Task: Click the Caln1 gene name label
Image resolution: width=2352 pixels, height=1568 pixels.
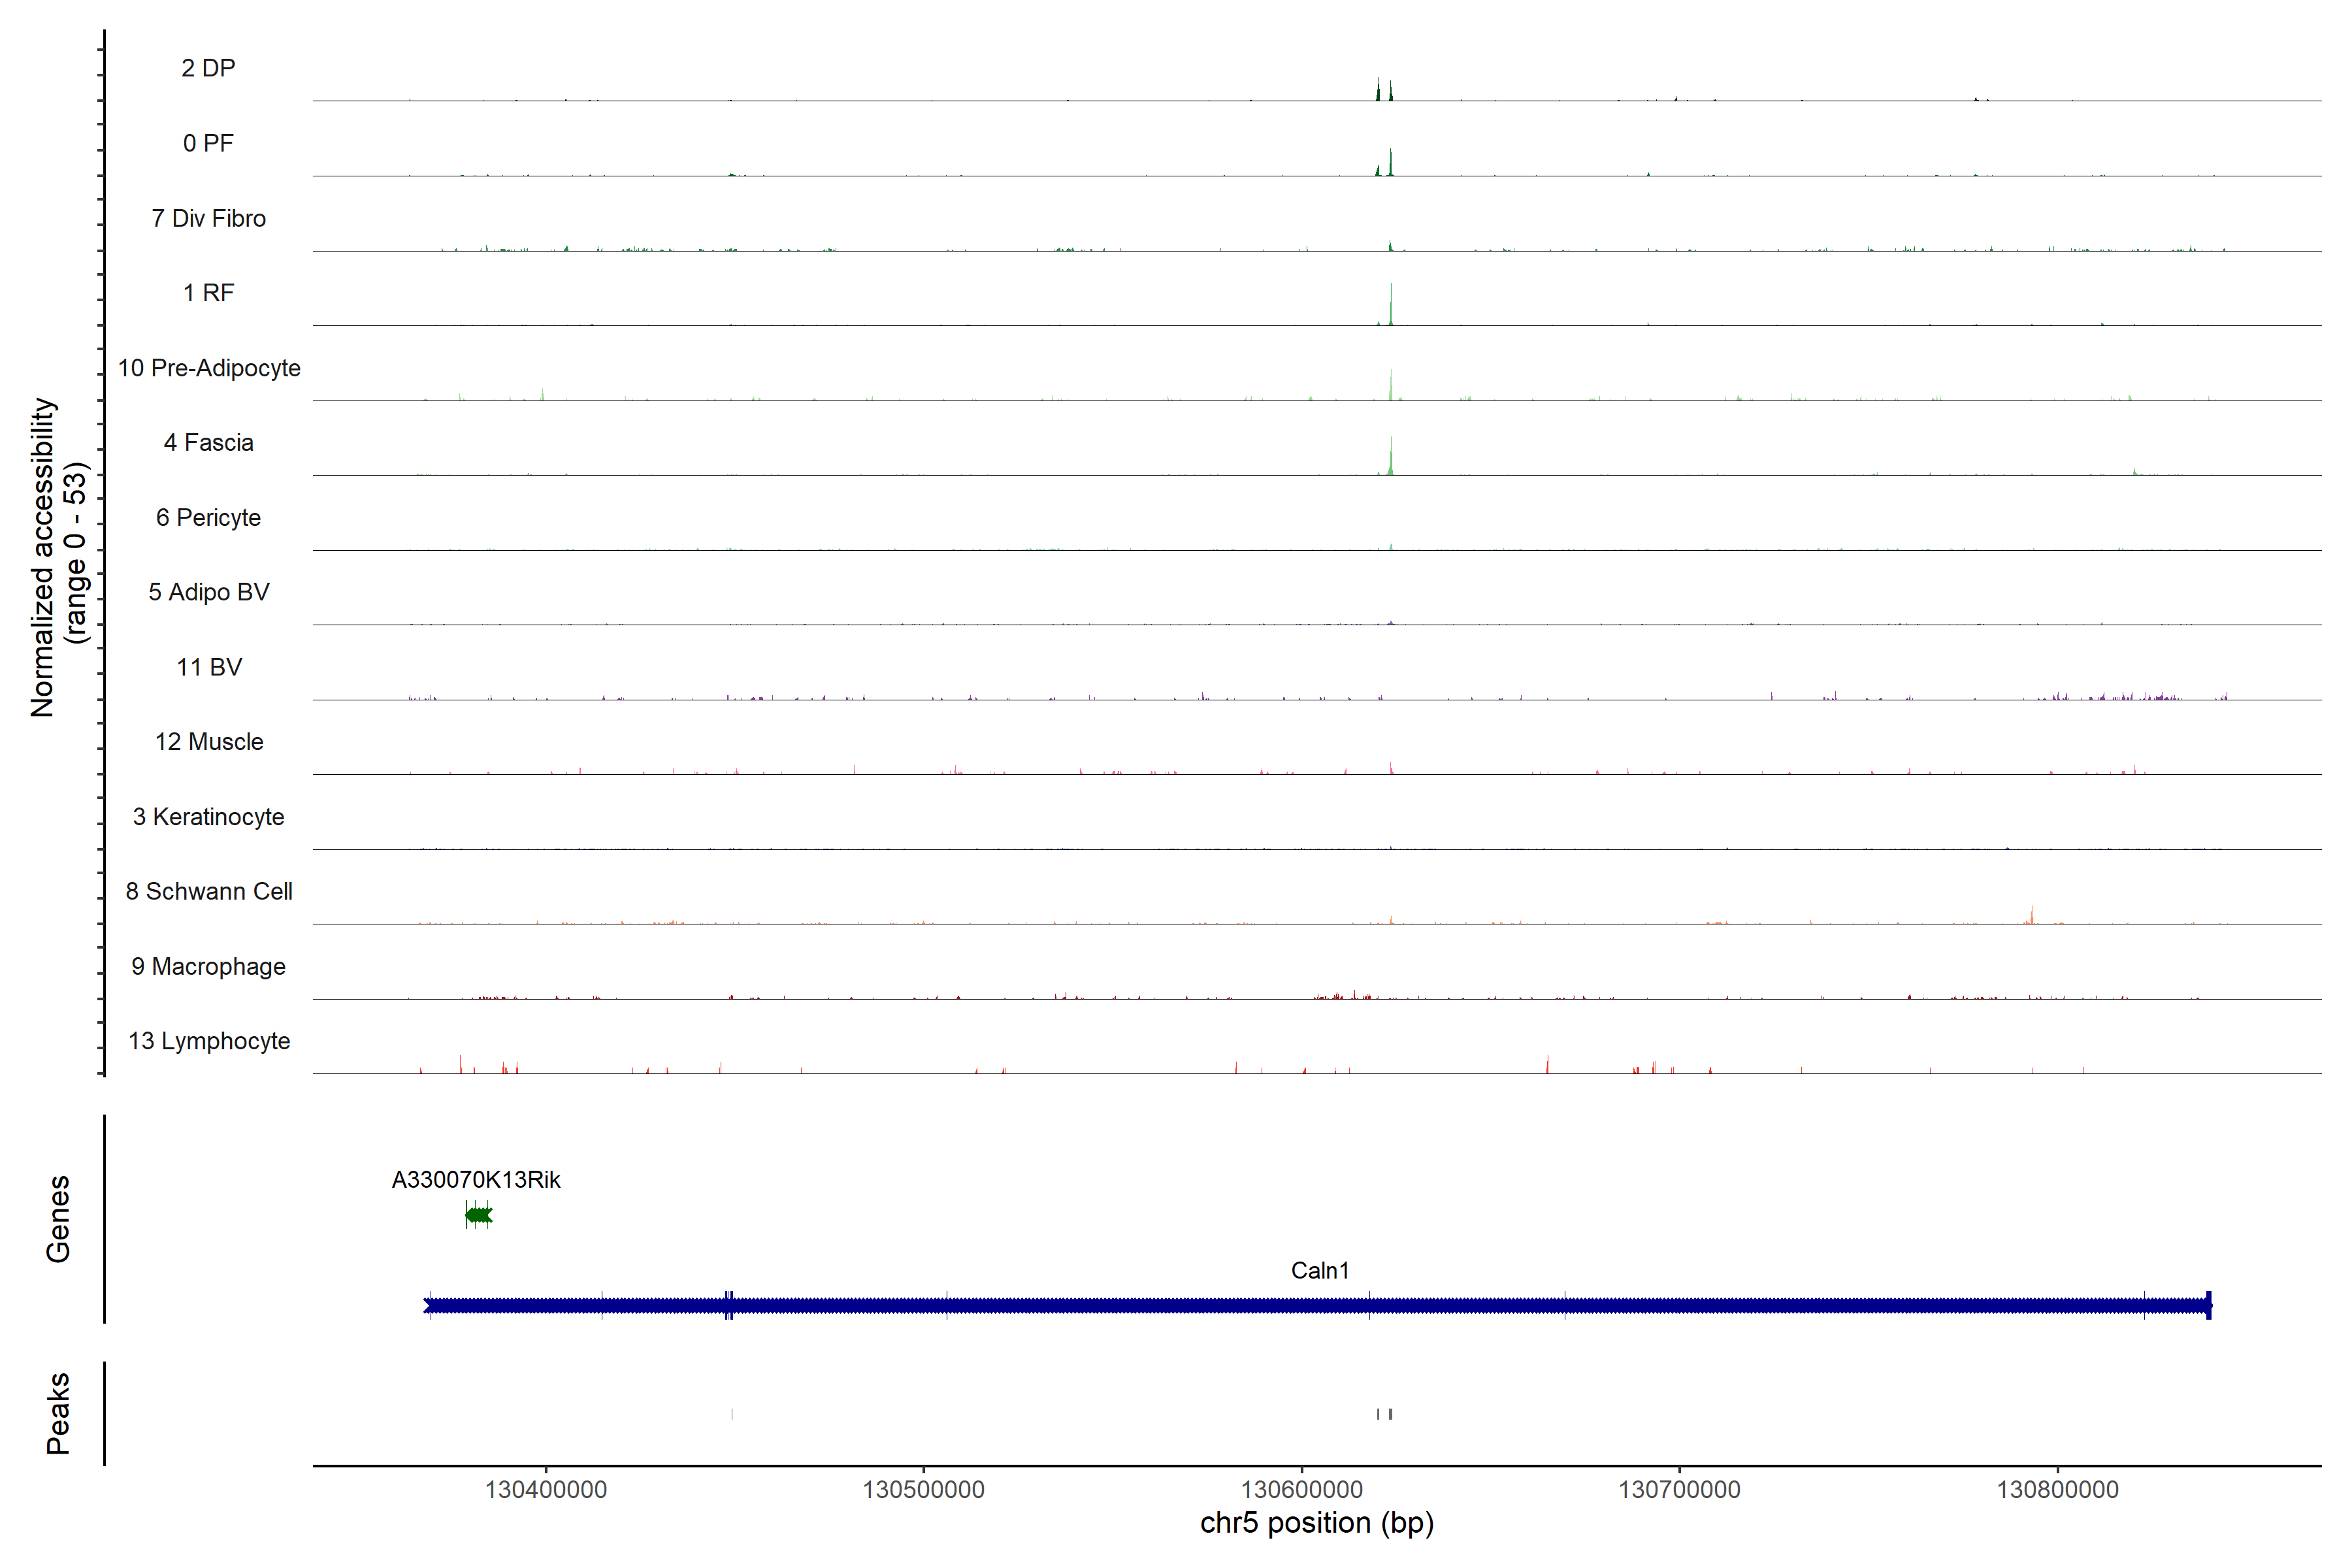Action: (1319, 1270)
